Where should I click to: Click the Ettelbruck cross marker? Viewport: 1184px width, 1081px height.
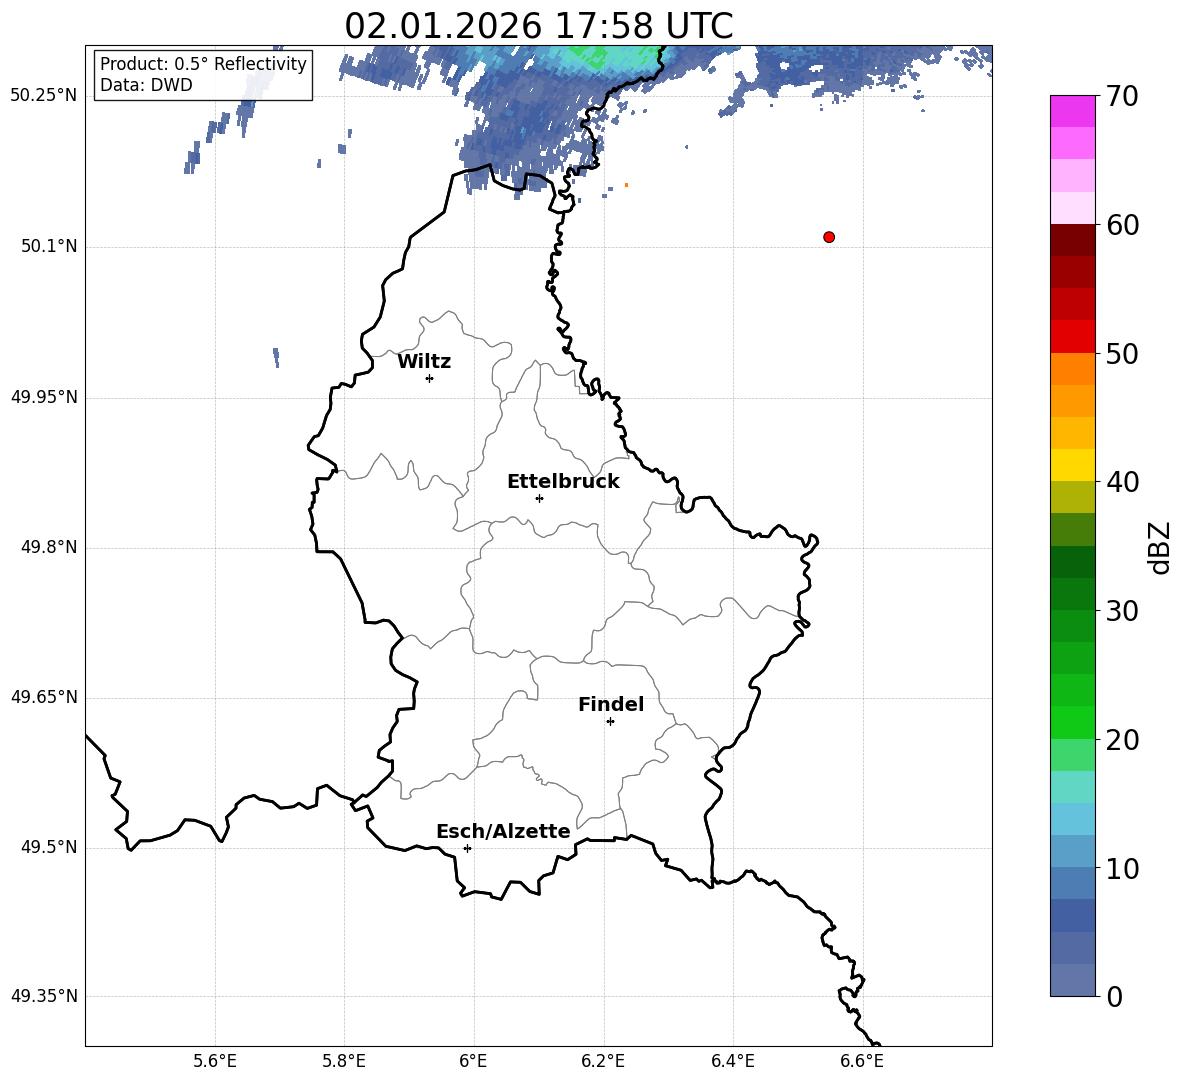pyautogui.click(x=539, y=498)
